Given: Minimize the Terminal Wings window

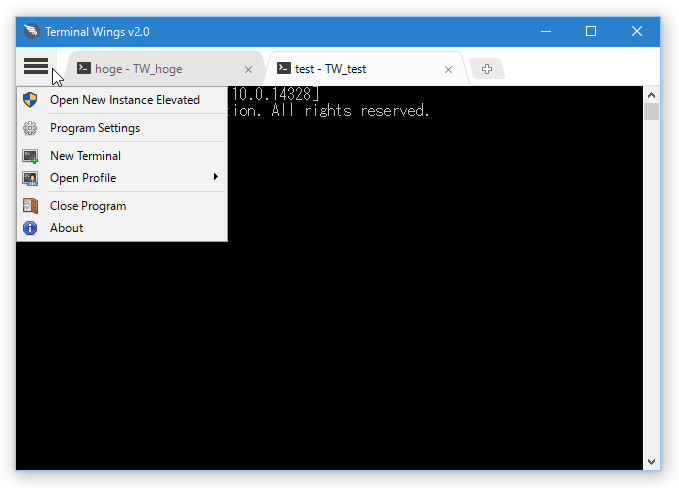Looking at the screenshot, I should pyautogui.click(x=546, y=32).
